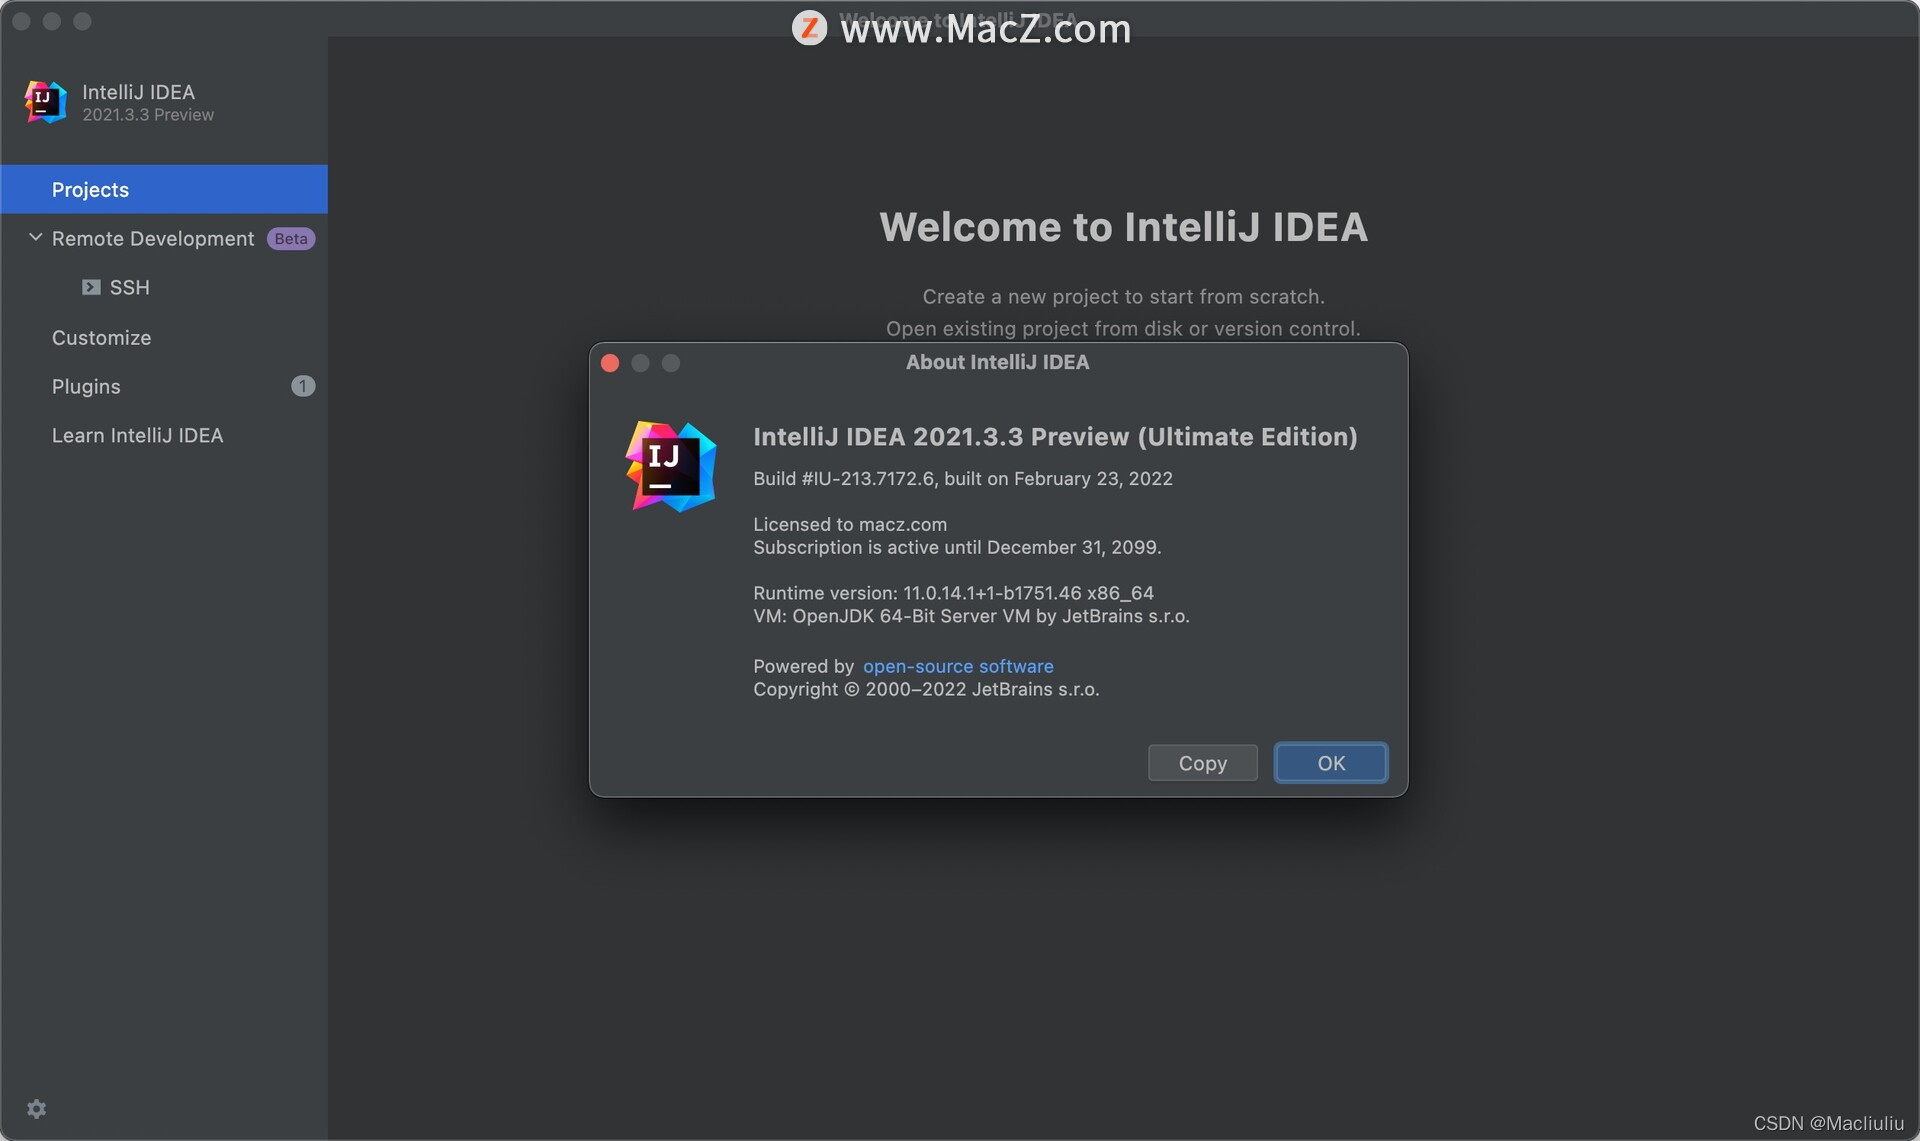Select SSH under Remote Development

point(129,288)
